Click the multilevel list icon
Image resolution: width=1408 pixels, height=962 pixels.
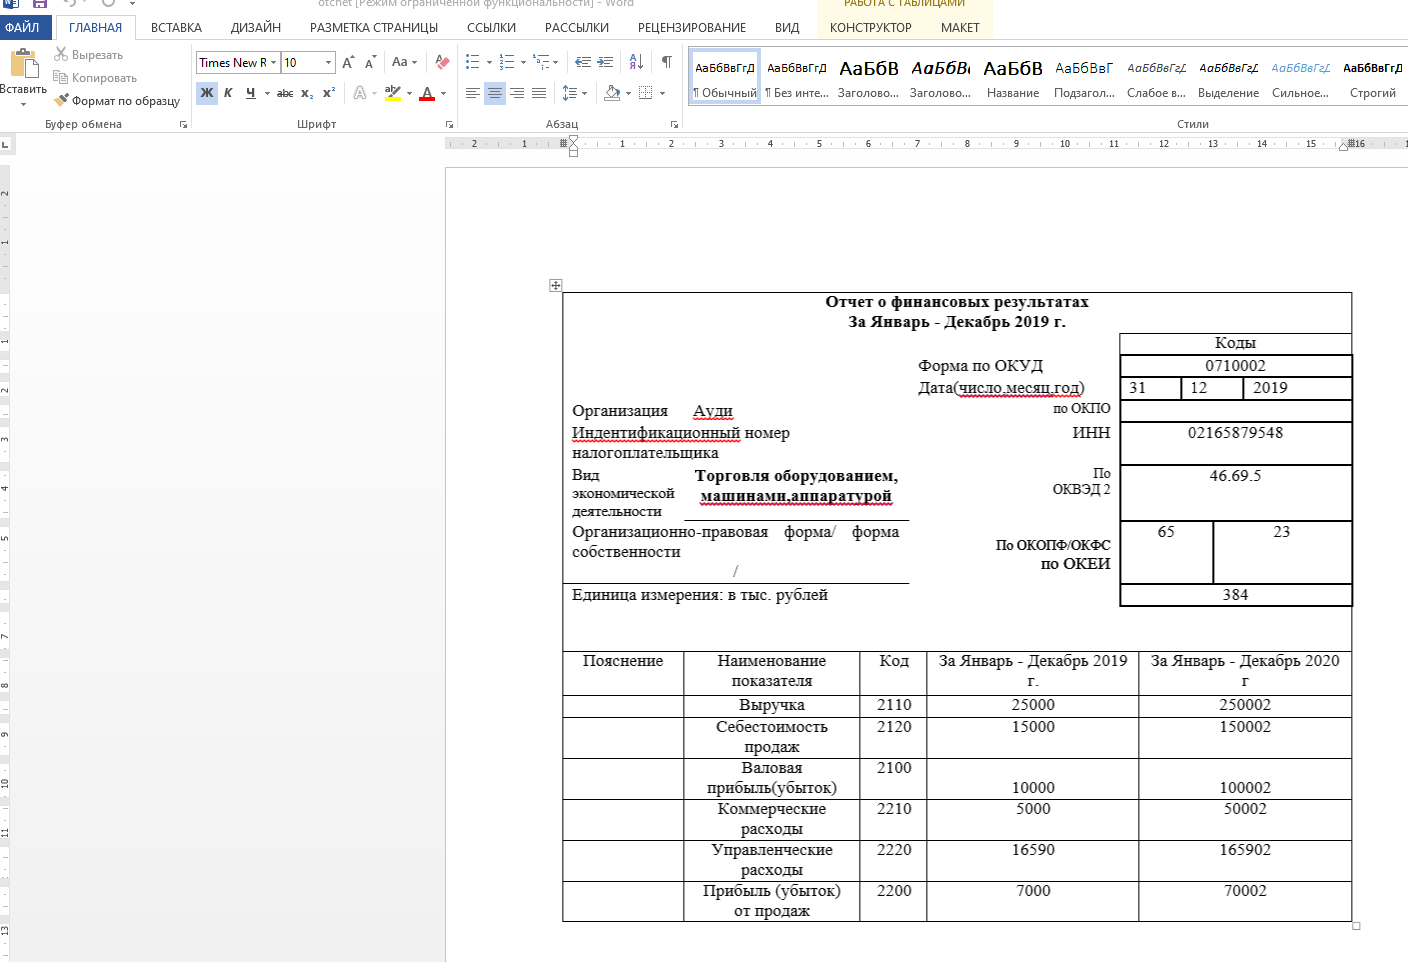coord(541,62)
